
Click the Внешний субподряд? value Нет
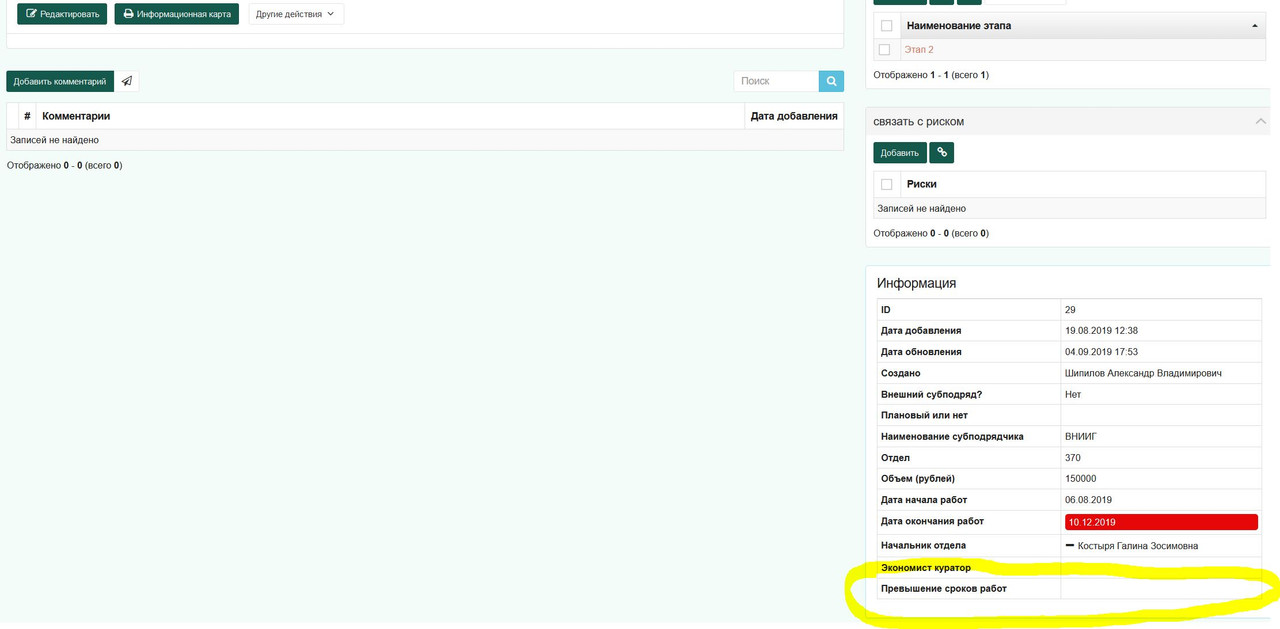click(x=1074, y=395)
